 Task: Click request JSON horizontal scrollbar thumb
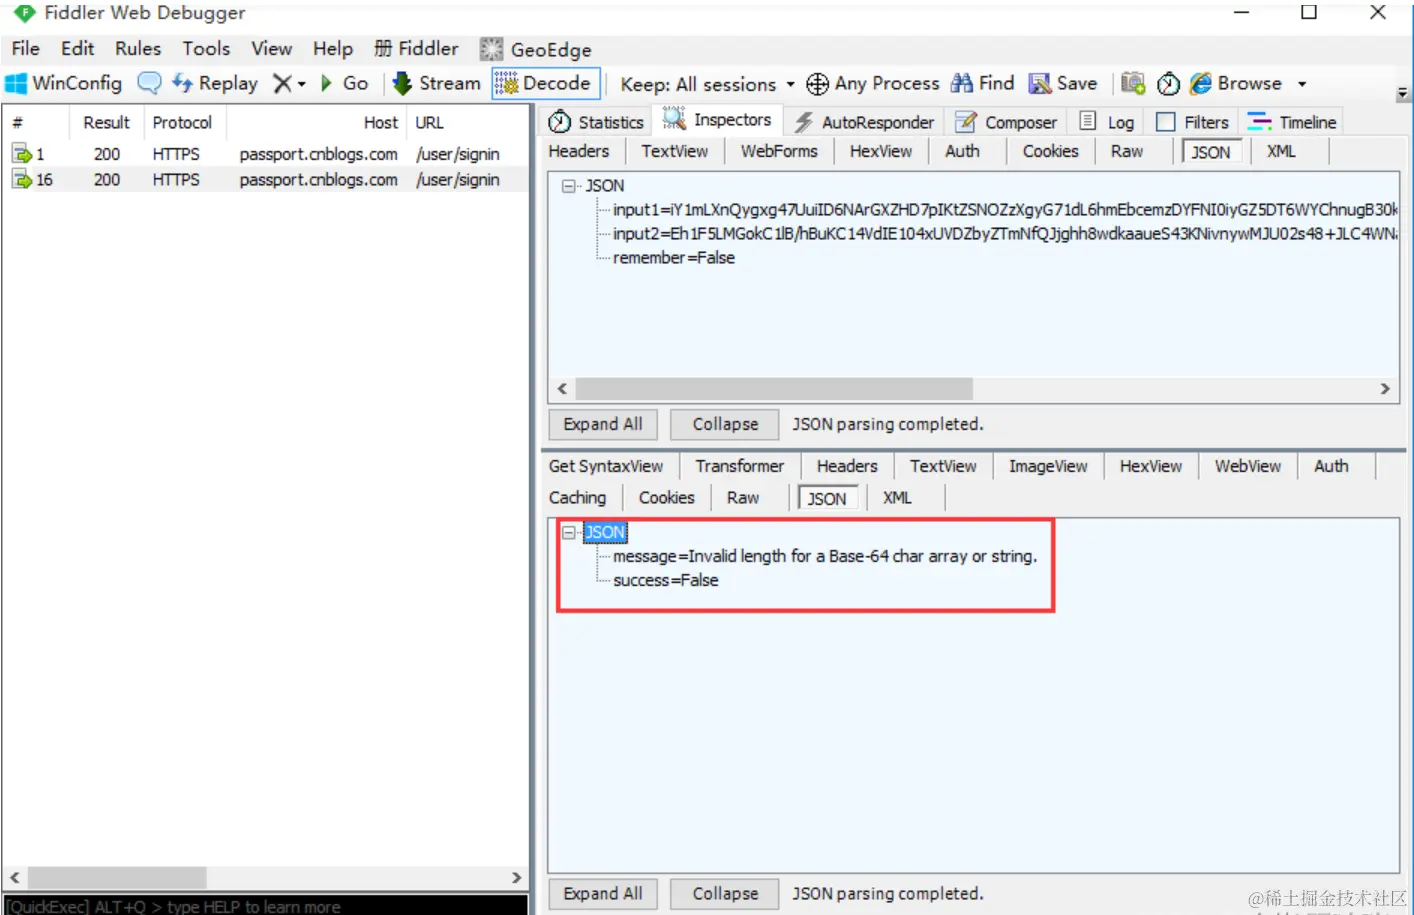[x=774, y=388]
